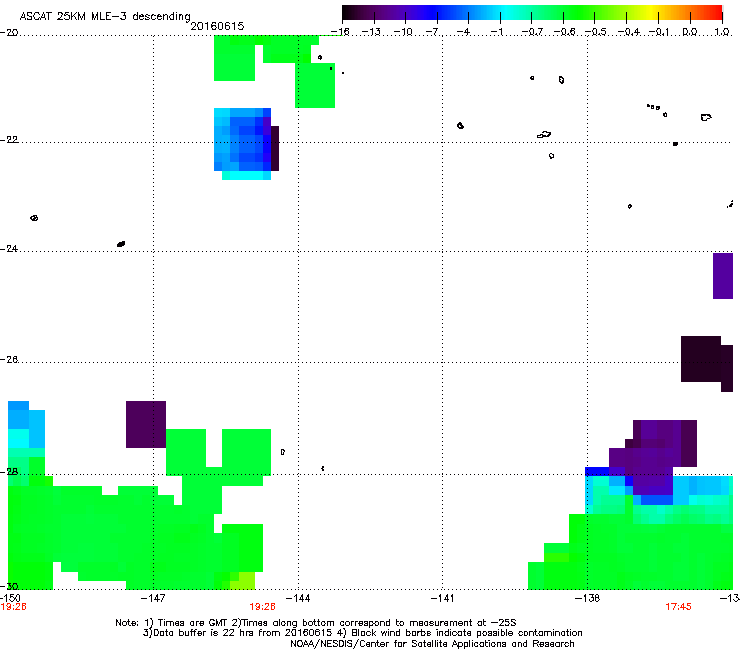Click the -30 latitude label
Image resolution: width=740 pixels, height=650 pixels.
[x=9, y=586]
